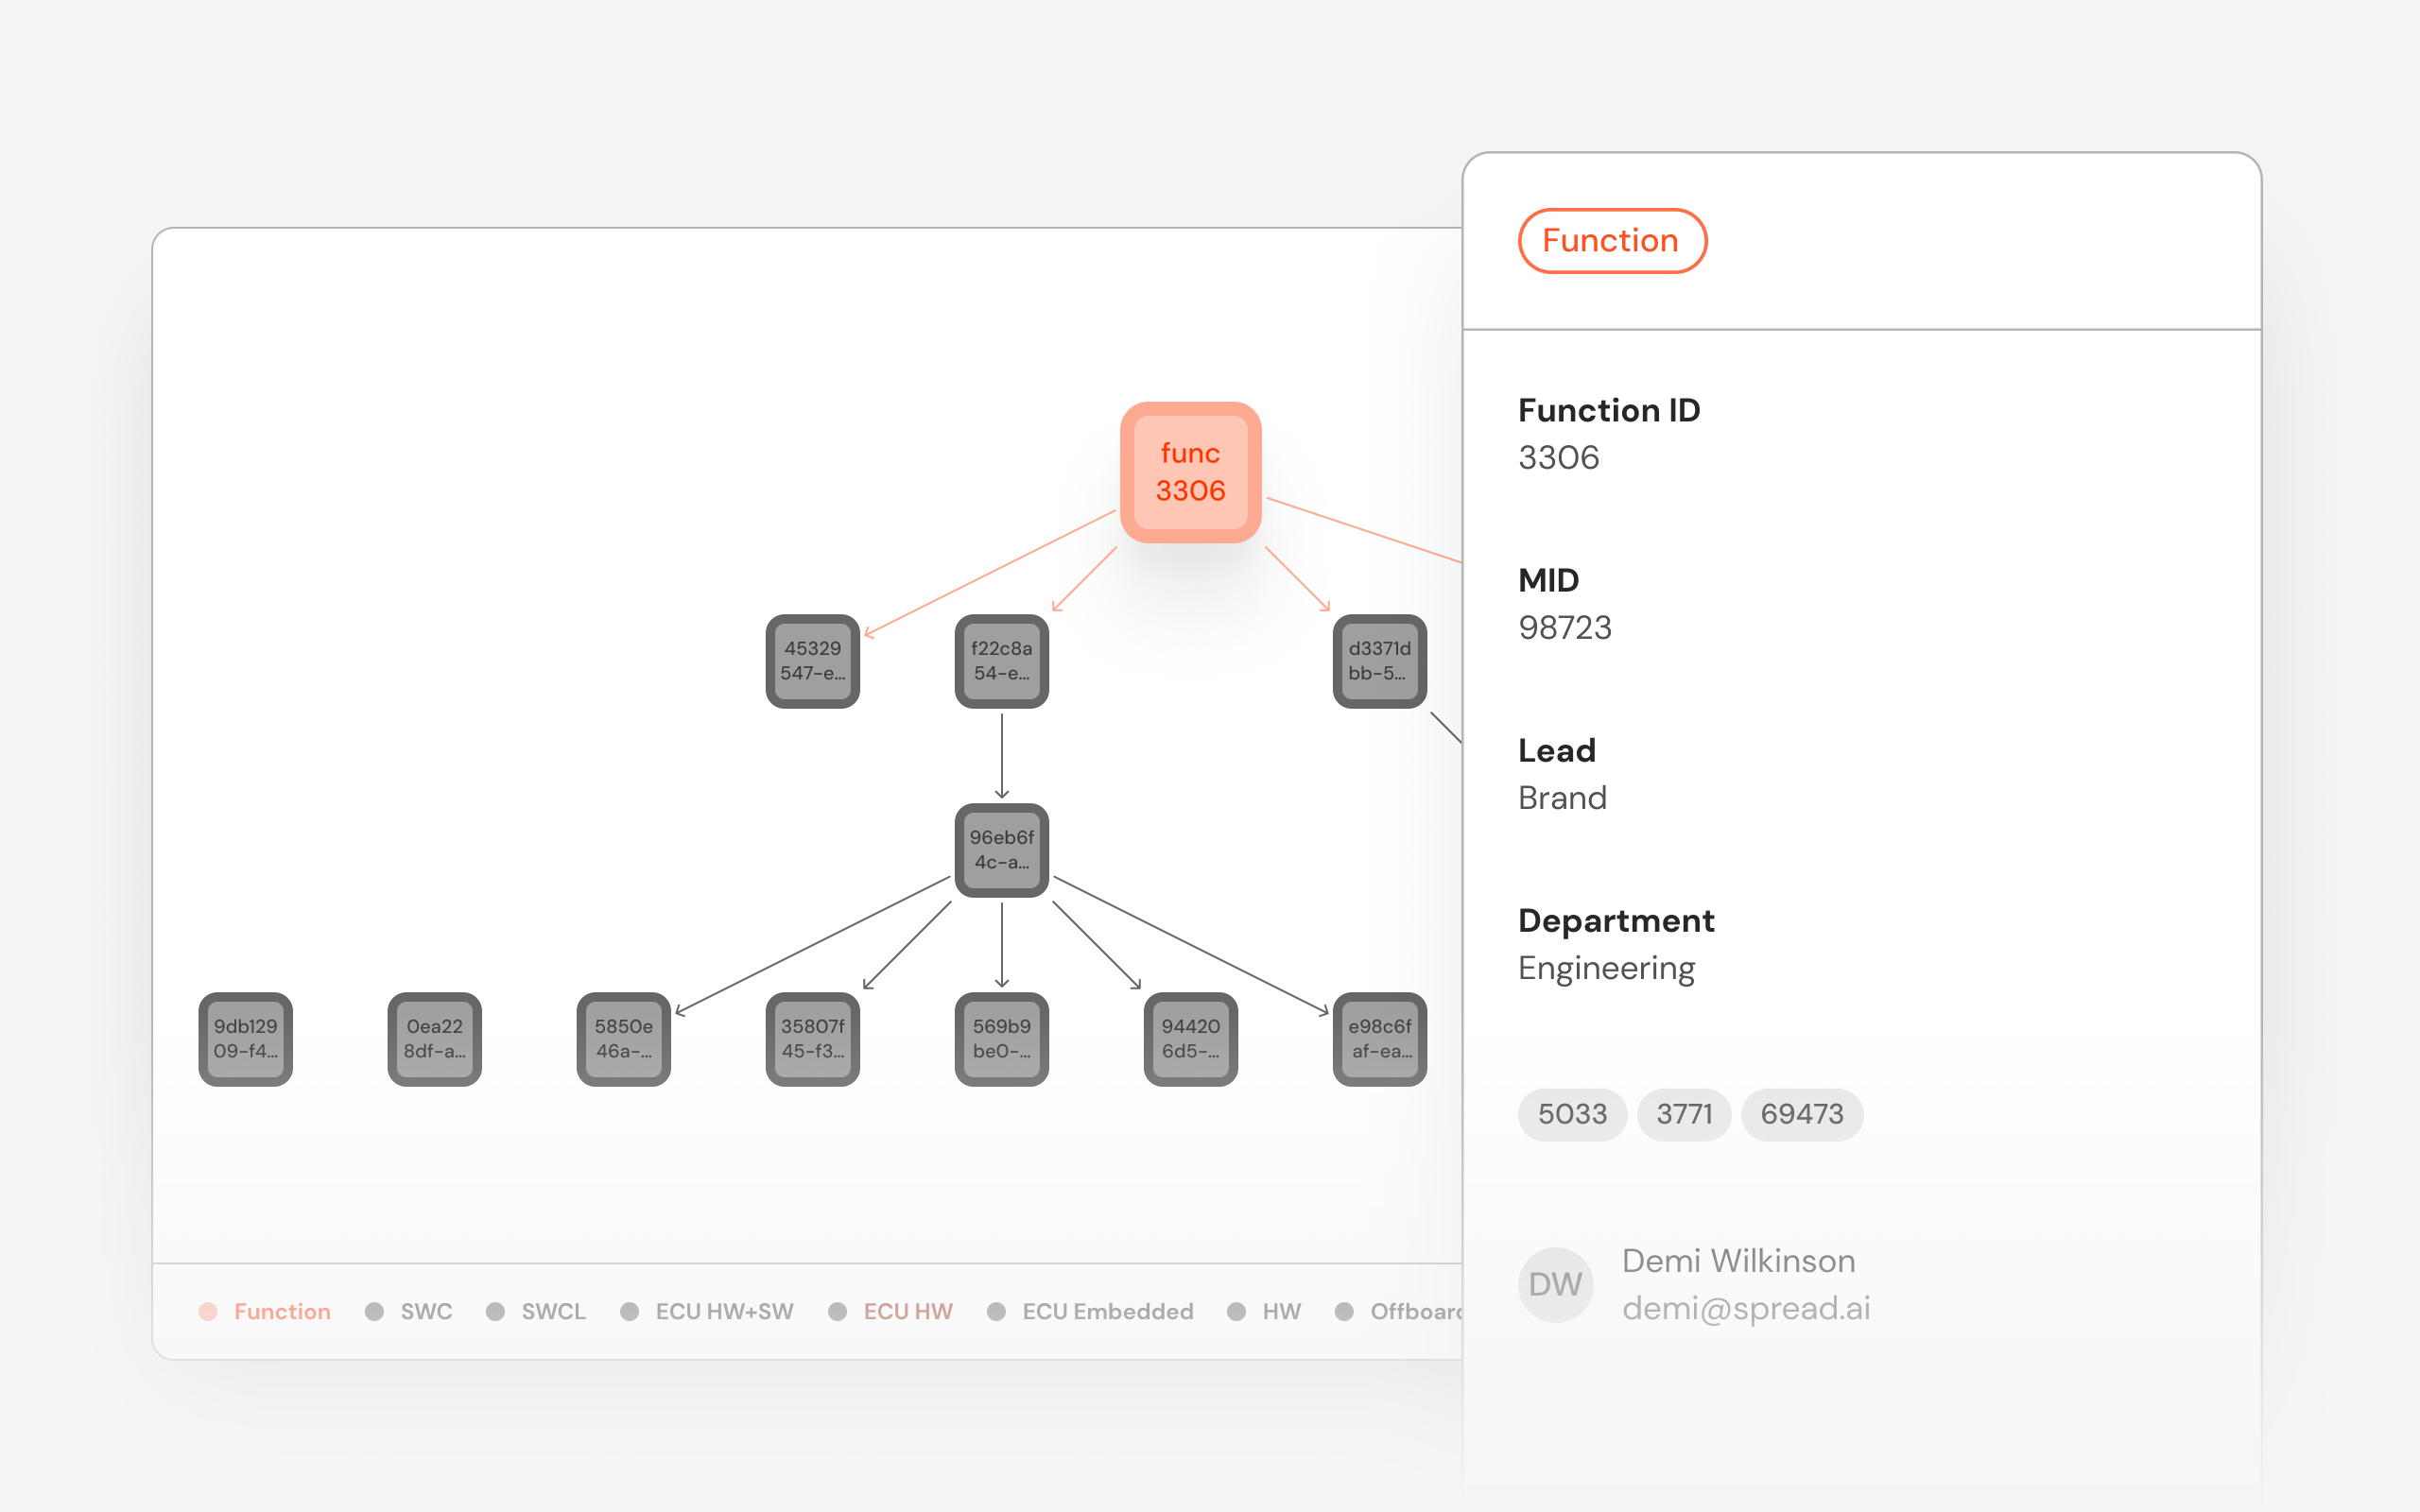
Task: Click the MID label
Action: point(1549,580)
